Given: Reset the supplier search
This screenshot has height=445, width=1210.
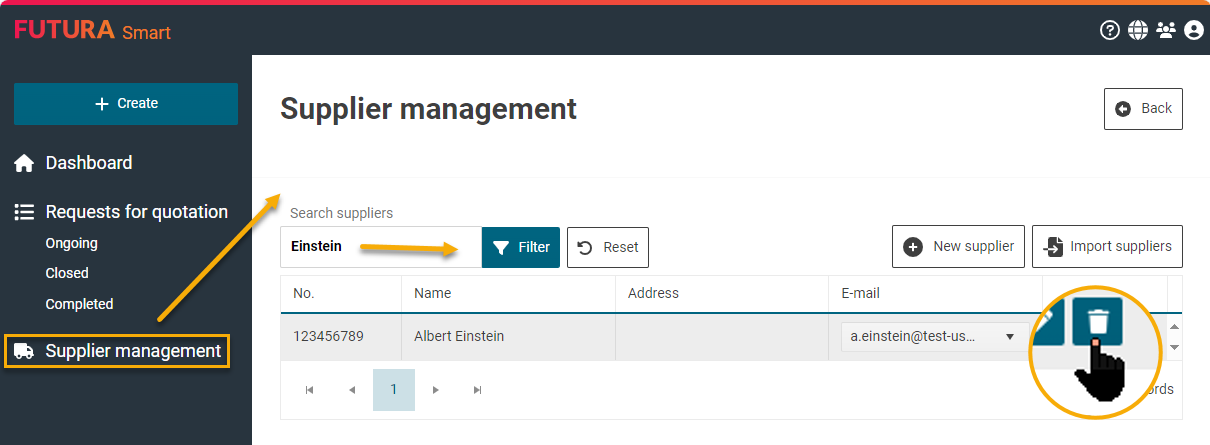Looking at the screenshot, I should pos(608,247).
